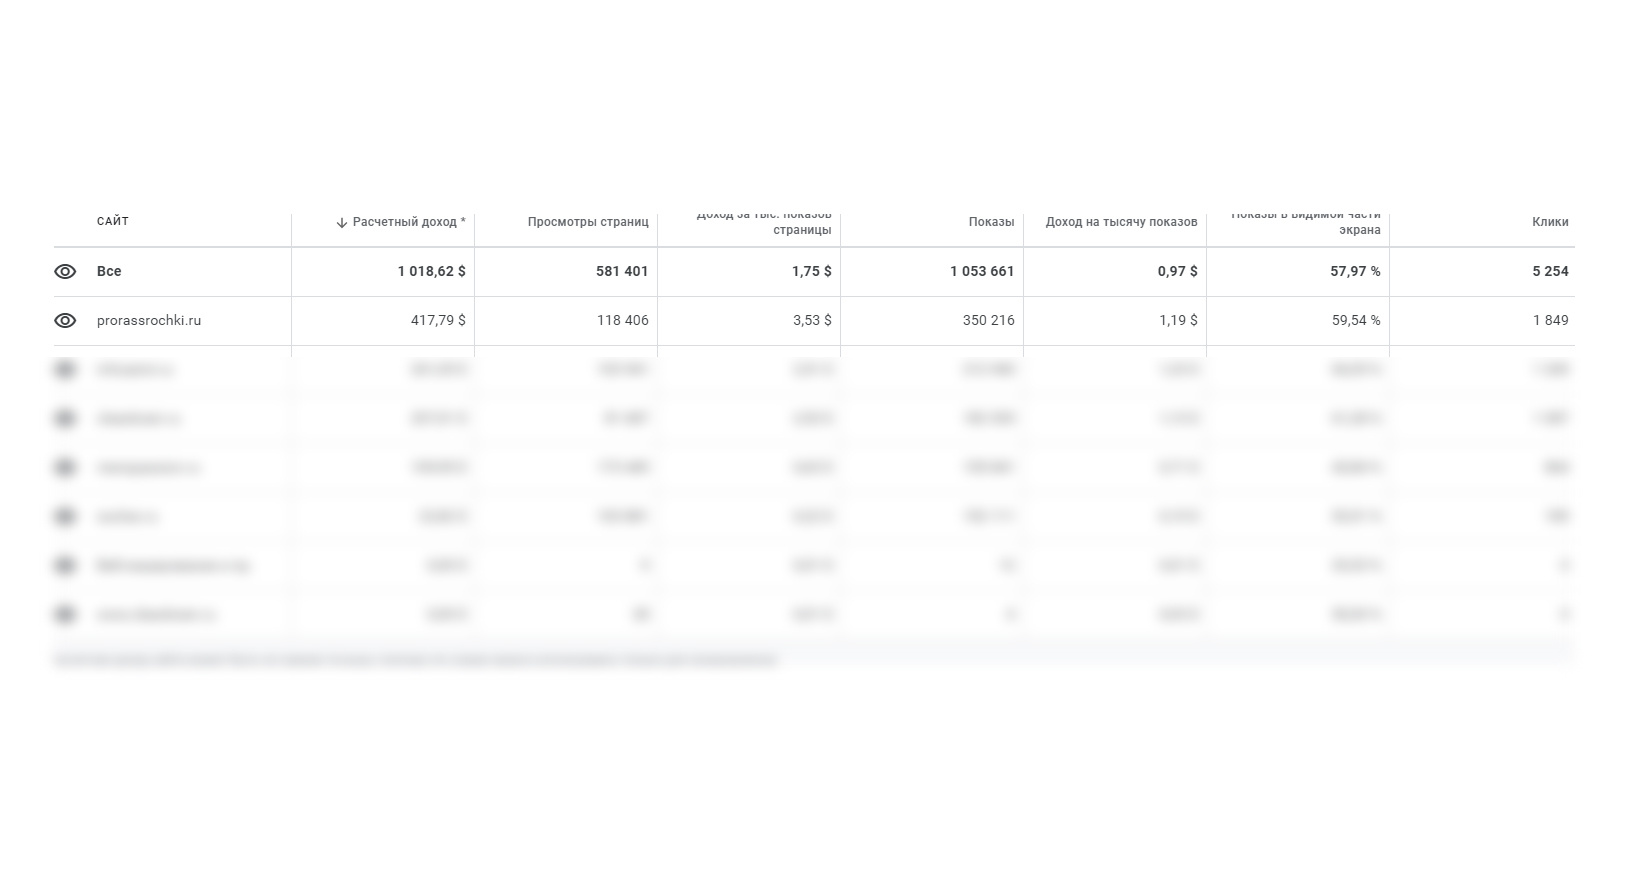Click the Показы в видимой части экрана header

pyautogui.click(x=1305, y=224)
